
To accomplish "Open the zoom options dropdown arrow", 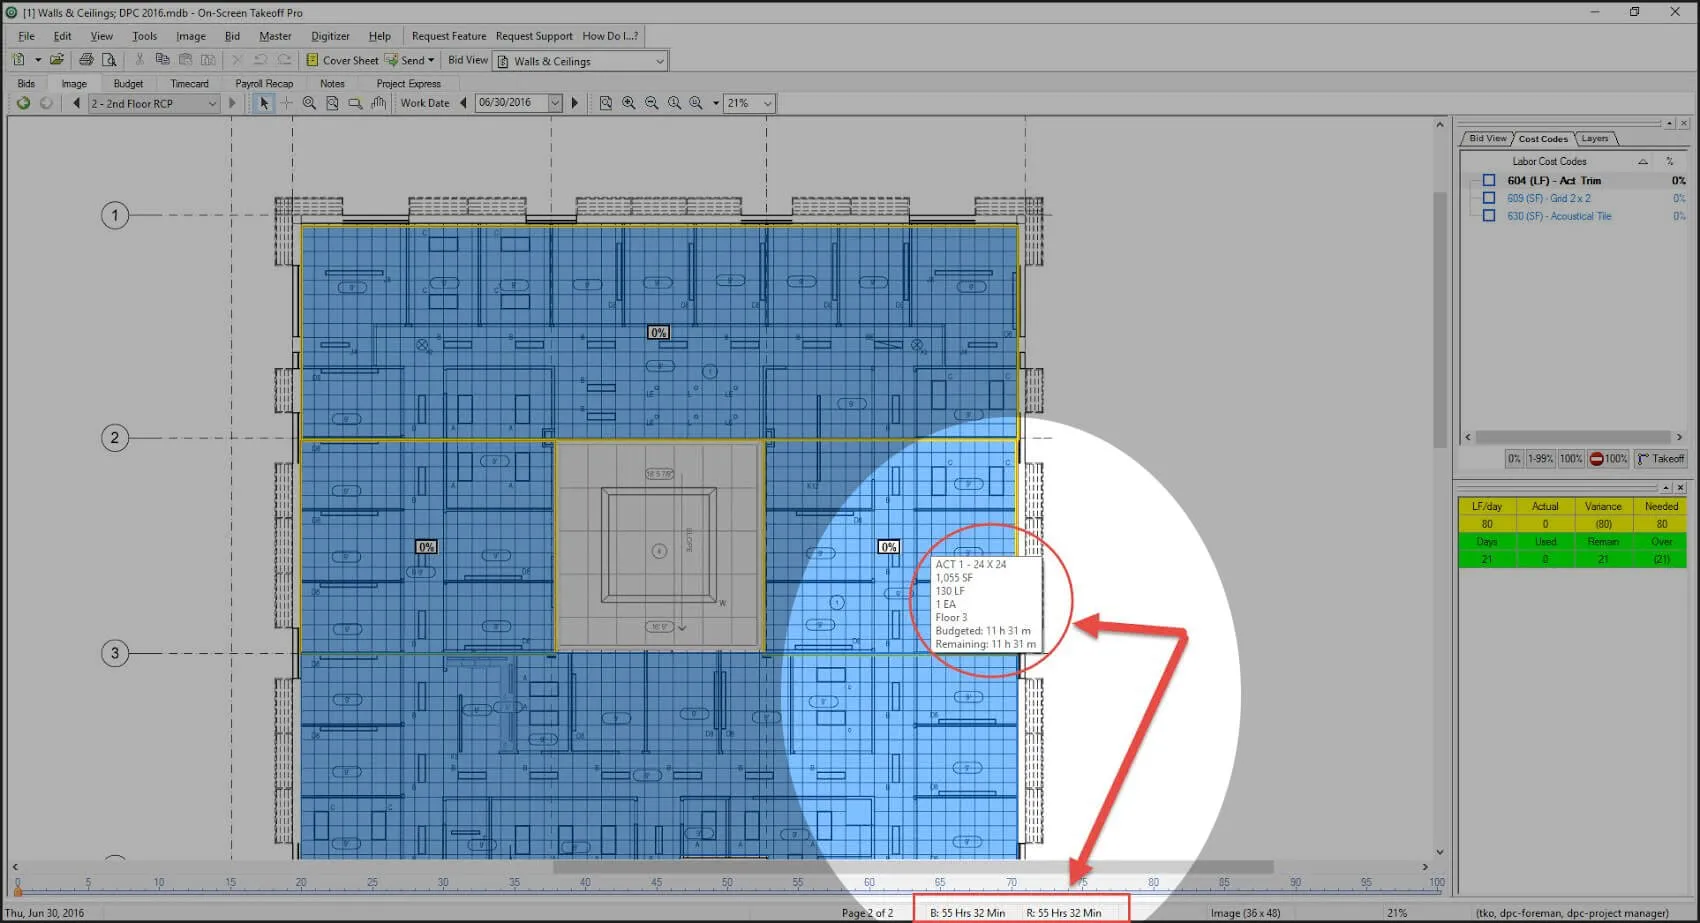I will pos(716,103).
